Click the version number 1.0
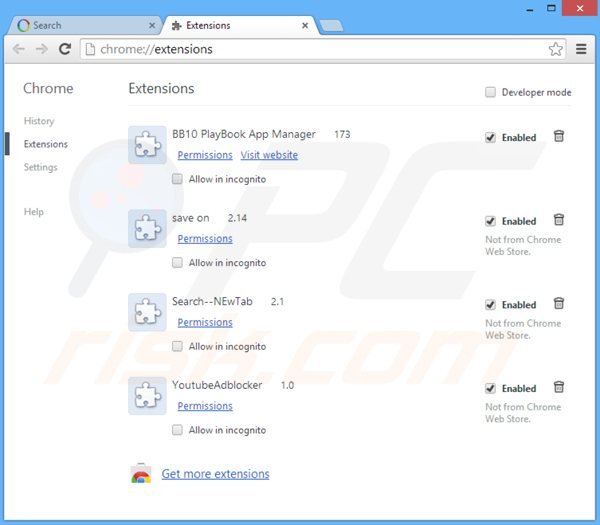Image resolution: width=600 pixels, height=525 pixels. 287,385
